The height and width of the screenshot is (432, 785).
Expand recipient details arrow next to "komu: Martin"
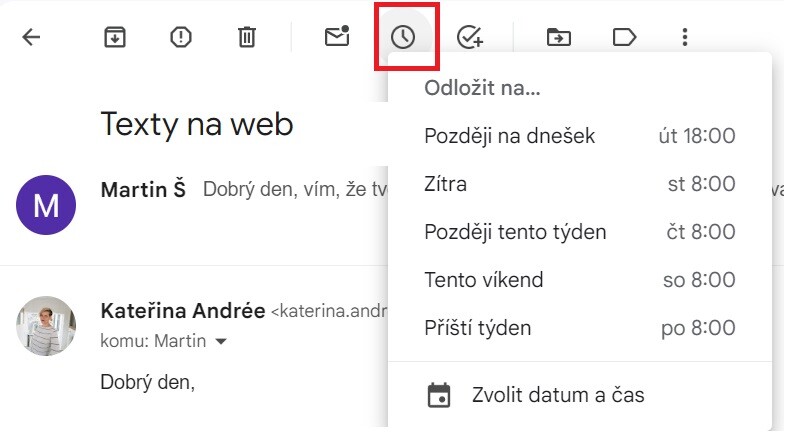[221, 342]
